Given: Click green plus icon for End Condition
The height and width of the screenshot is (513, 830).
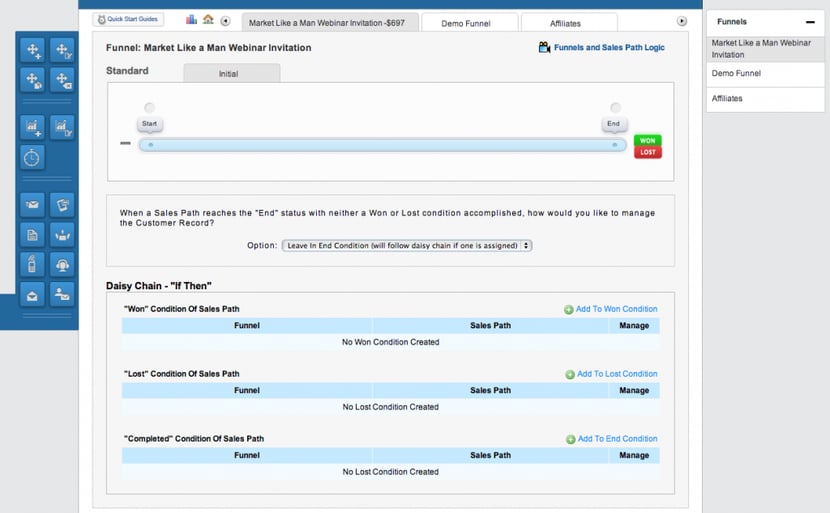Looking at the screenshot, I should pyautogui.click(x=571, y=439).
